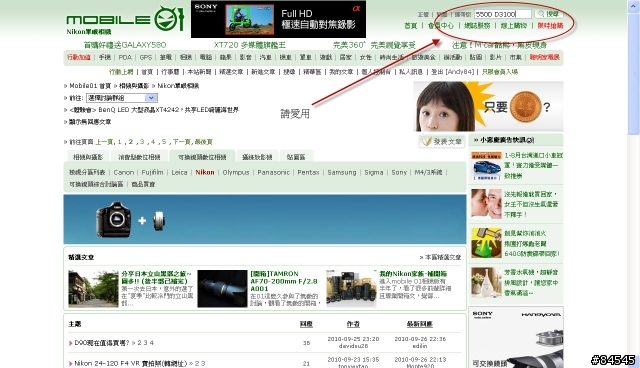This screenshot has height=368, width=640.
Task: Select the Pentax sub-forum
Action: tap(308, 173)
